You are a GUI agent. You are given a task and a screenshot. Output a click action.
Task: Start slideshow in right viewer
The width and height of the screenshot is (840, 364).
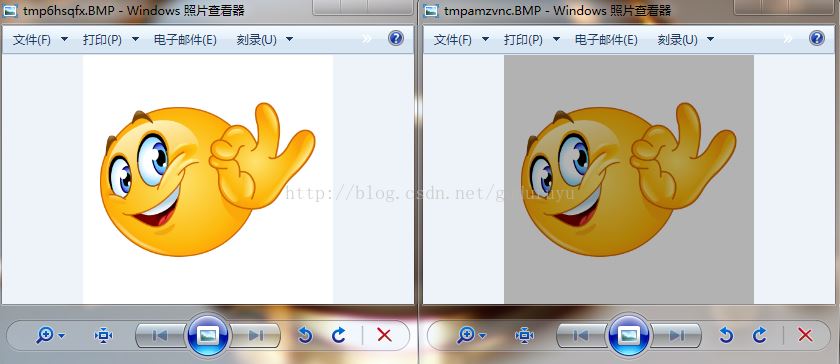(628, 336)
